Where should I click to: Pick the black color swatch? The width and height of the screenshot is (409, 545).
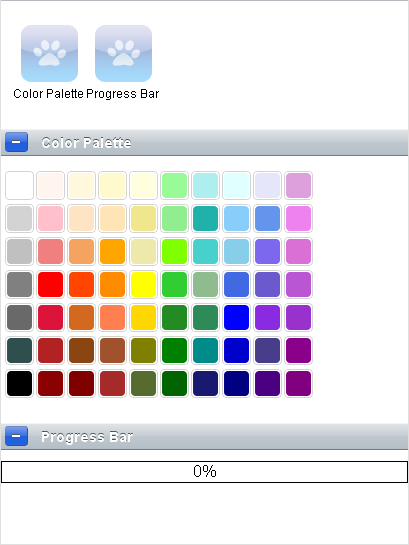[x=19, y=383]
